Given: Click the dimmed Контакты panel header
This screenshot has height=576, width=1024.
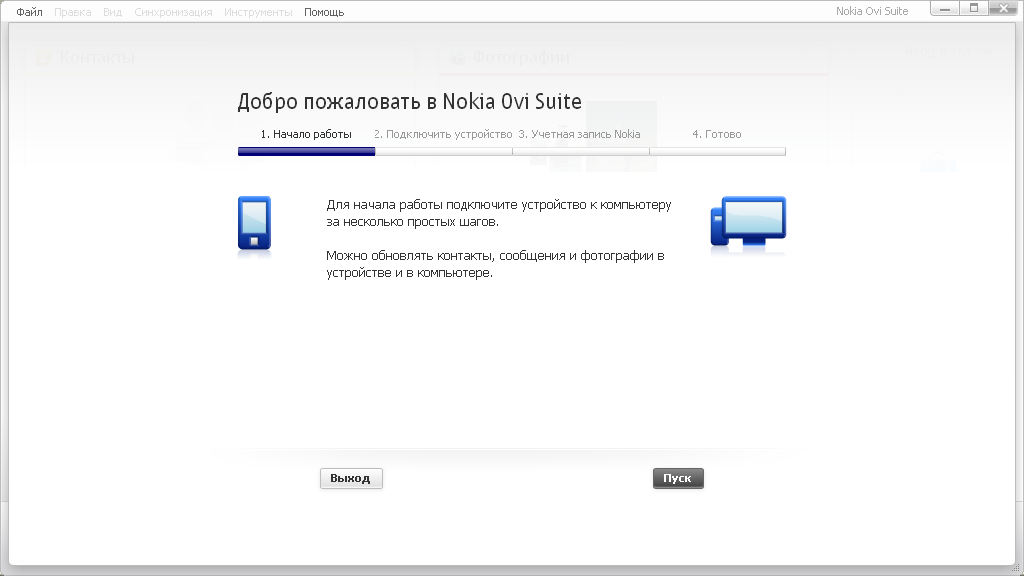Looking at the screenshot, I should pyautogui.click(x=96, y=58).
